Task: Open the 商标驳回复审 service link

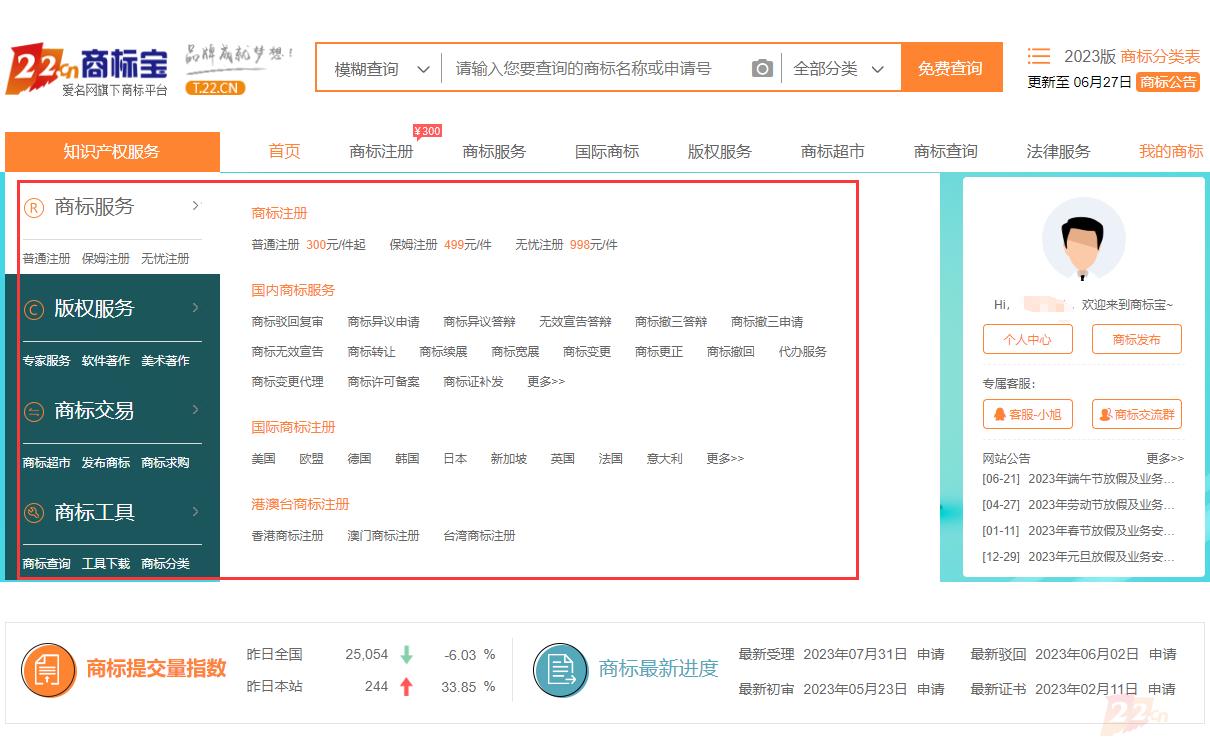Action: (287, 322)
